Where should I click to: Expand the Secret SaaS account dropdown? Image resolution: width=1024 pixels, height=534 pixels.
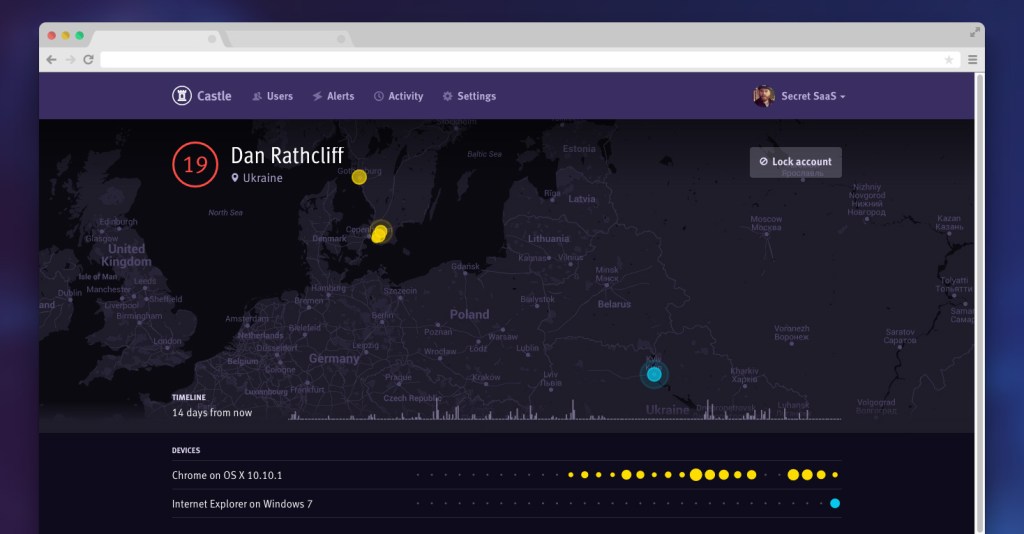tap(812, 96)
